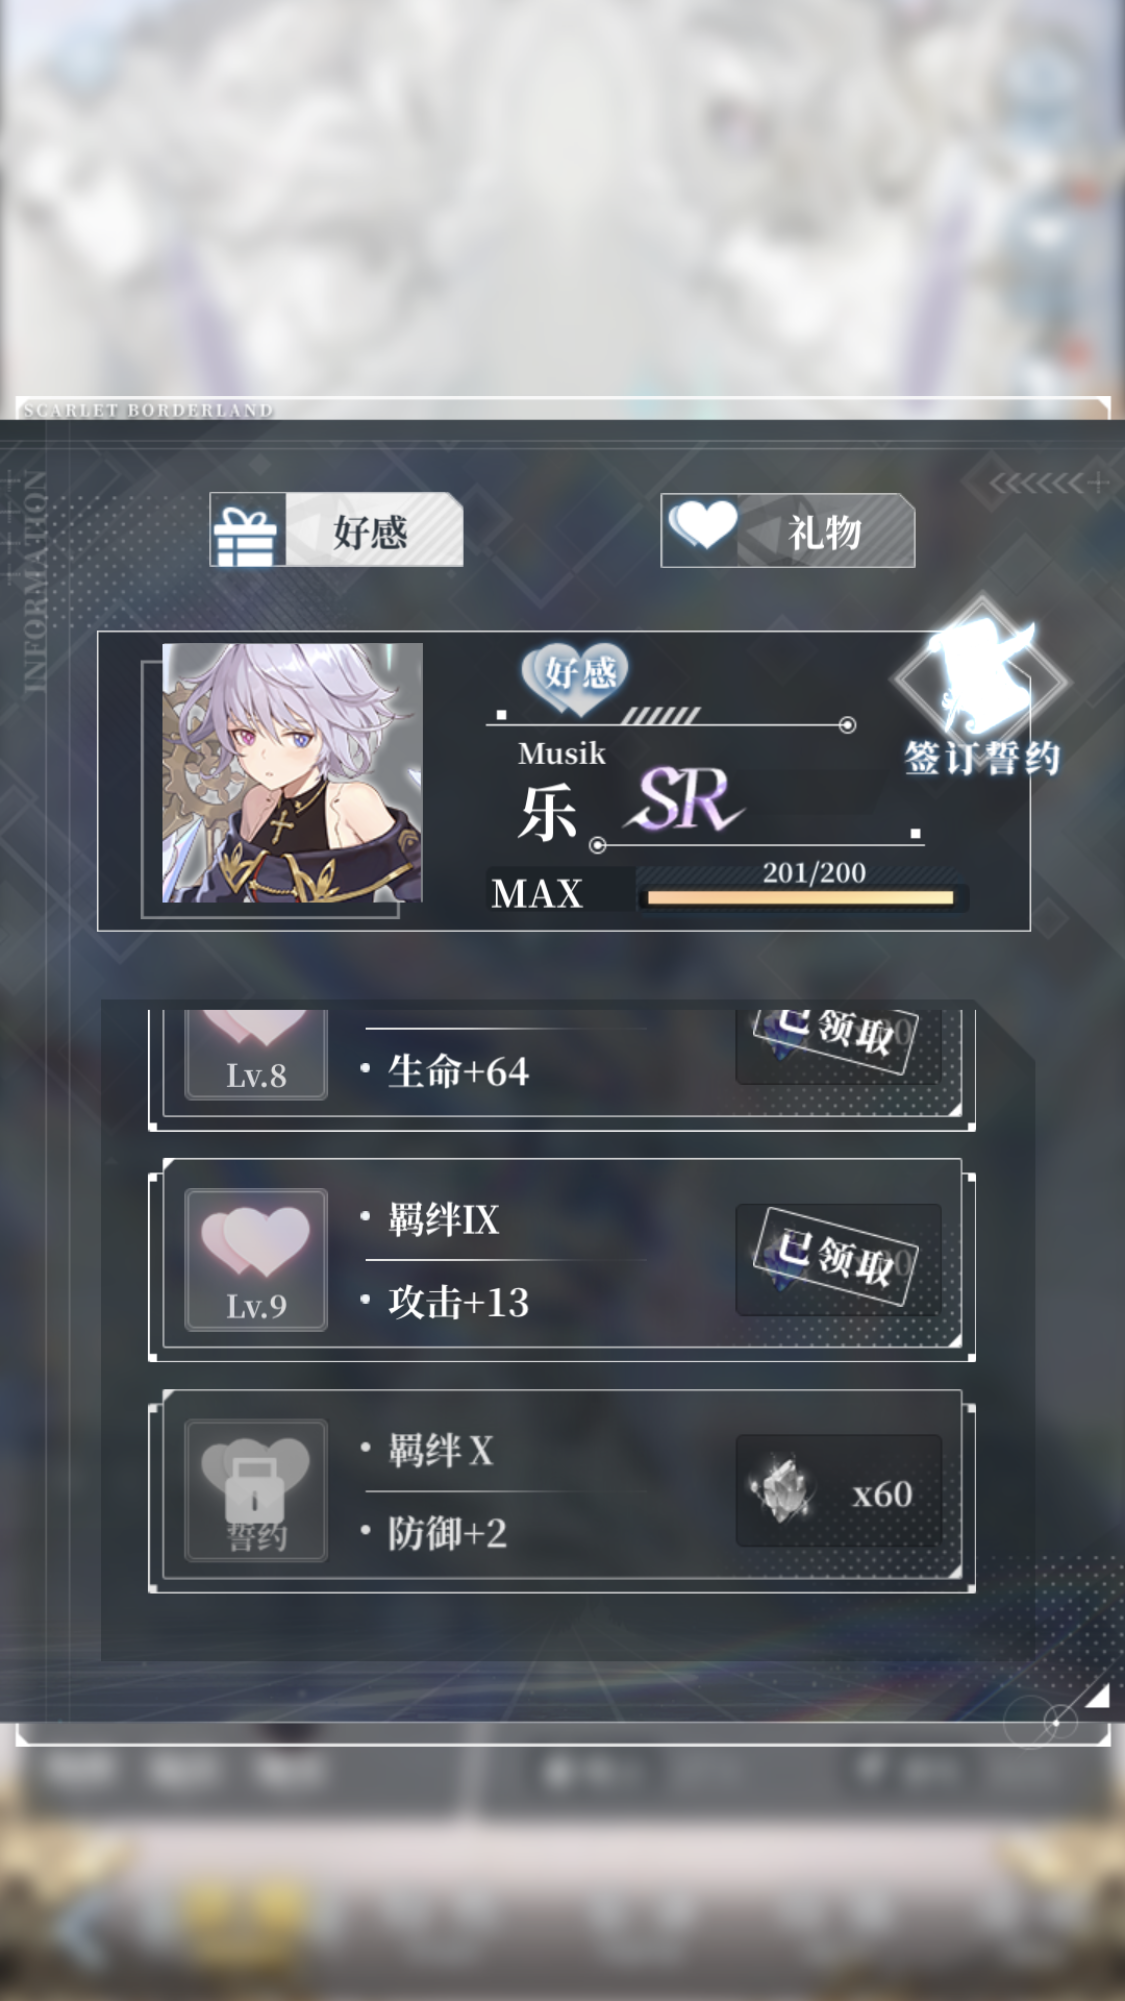Click the locked 誓约 heart icon
Image resolution: width=1125 pixels, height=2001 pixels.
(x=256, y=1490)
